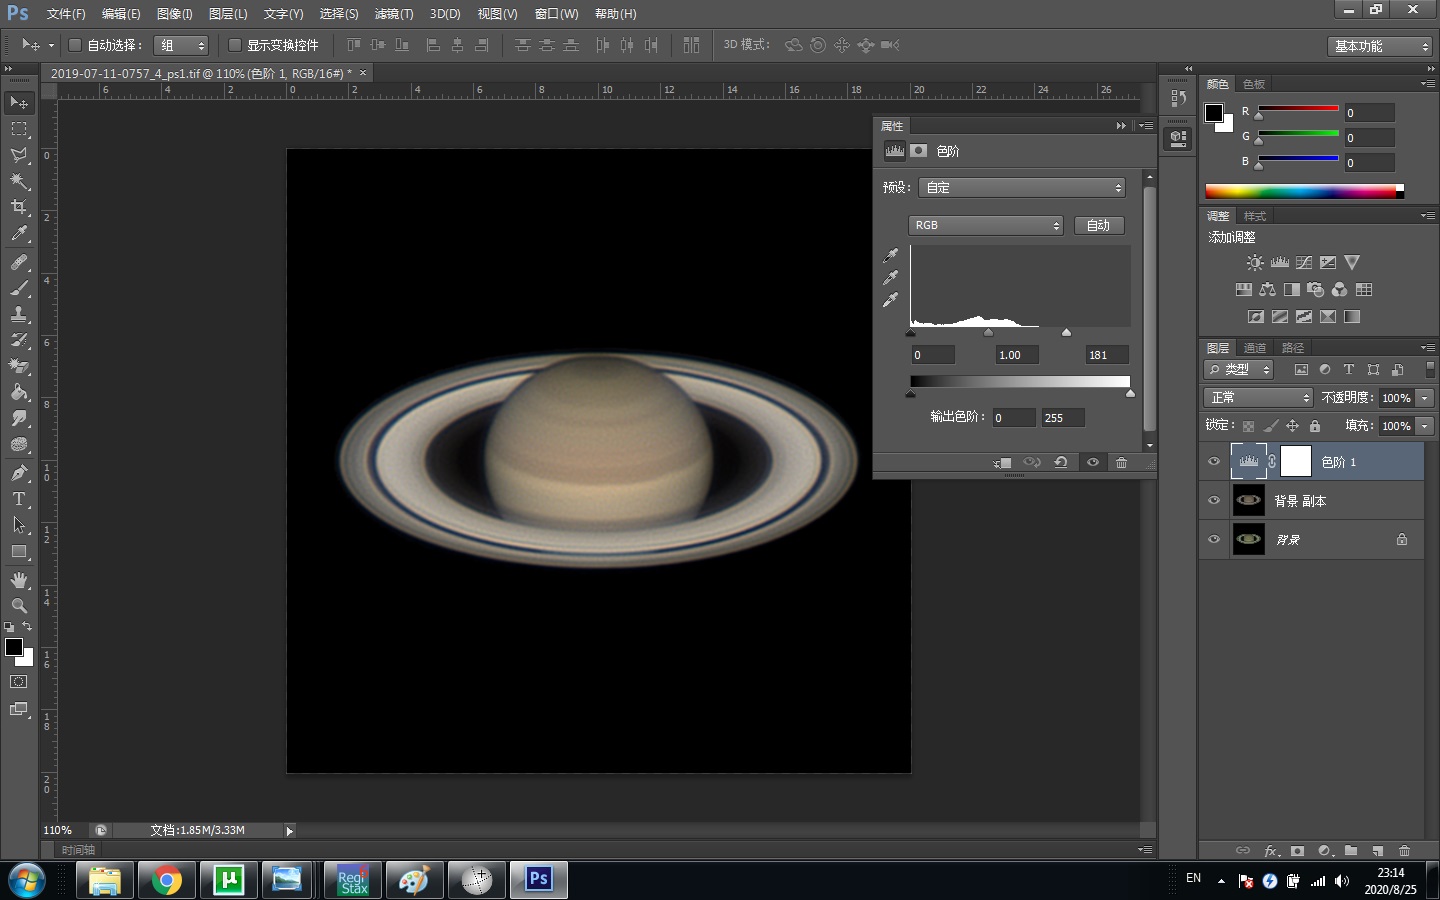Add layer style fx button
The image size is (1440, 900).
click(1271, 851)
